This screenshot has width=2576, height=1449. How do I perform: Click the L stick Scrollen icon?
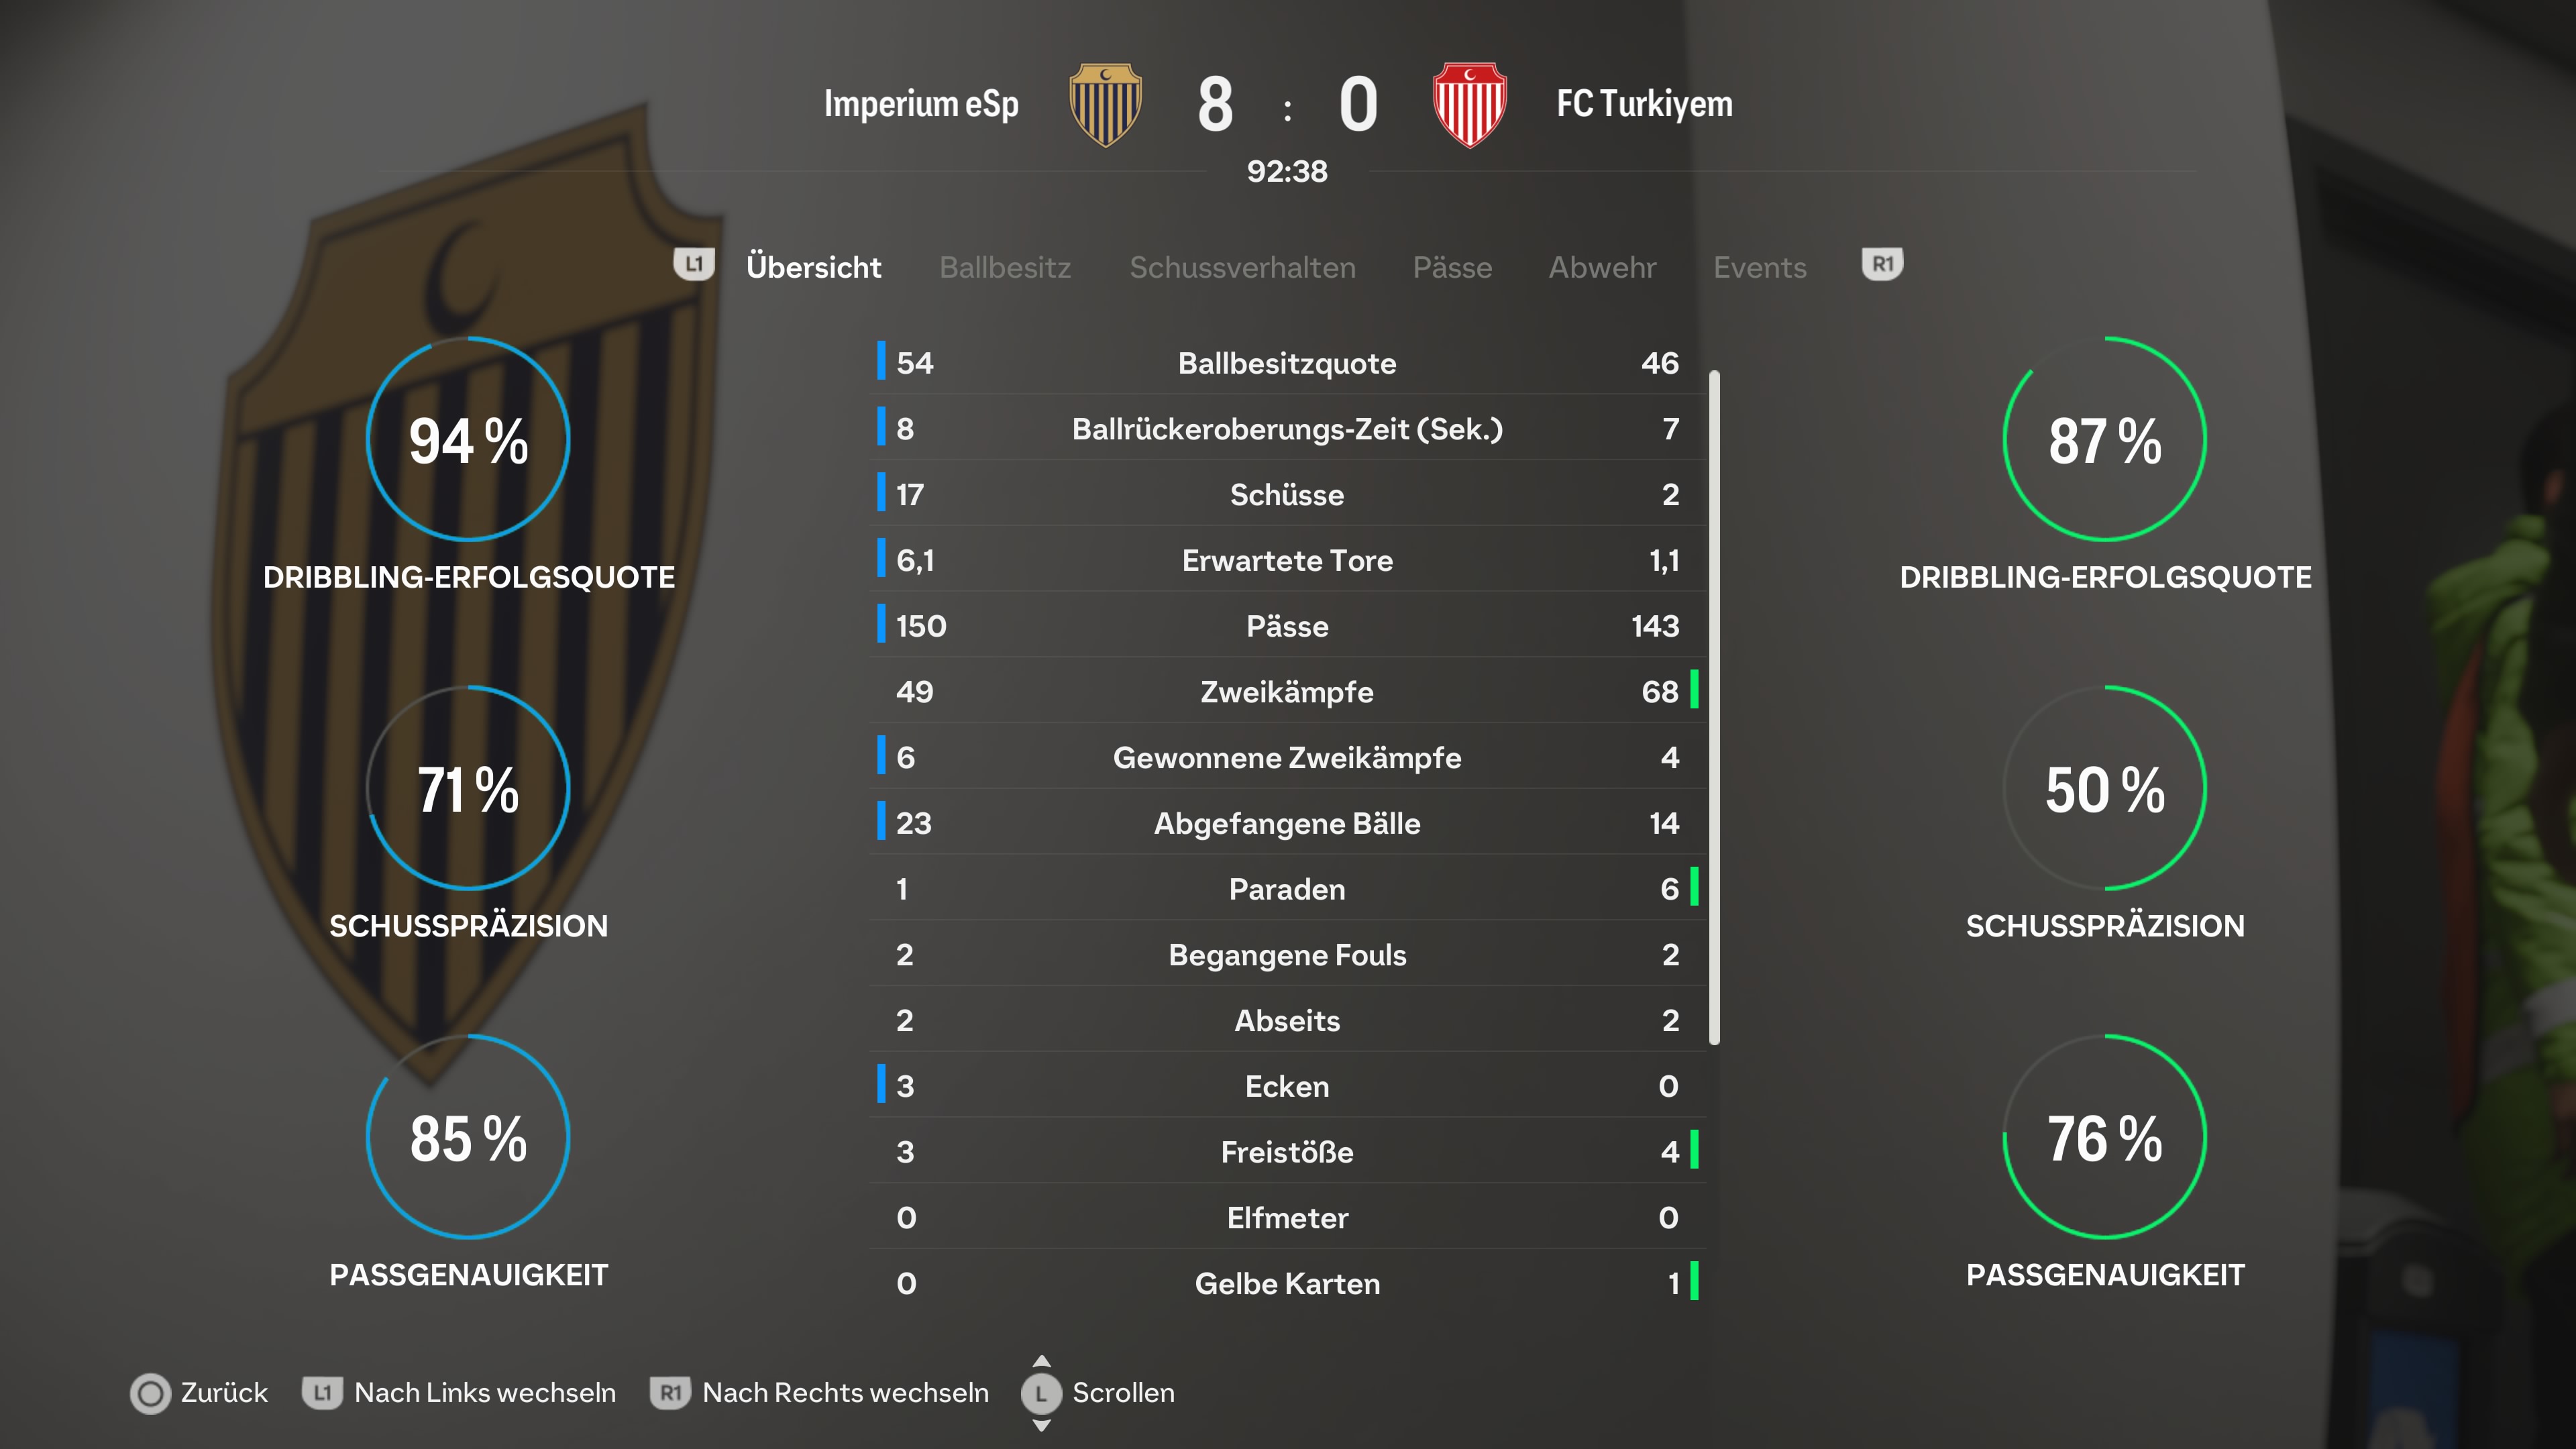point(1041,1393)
